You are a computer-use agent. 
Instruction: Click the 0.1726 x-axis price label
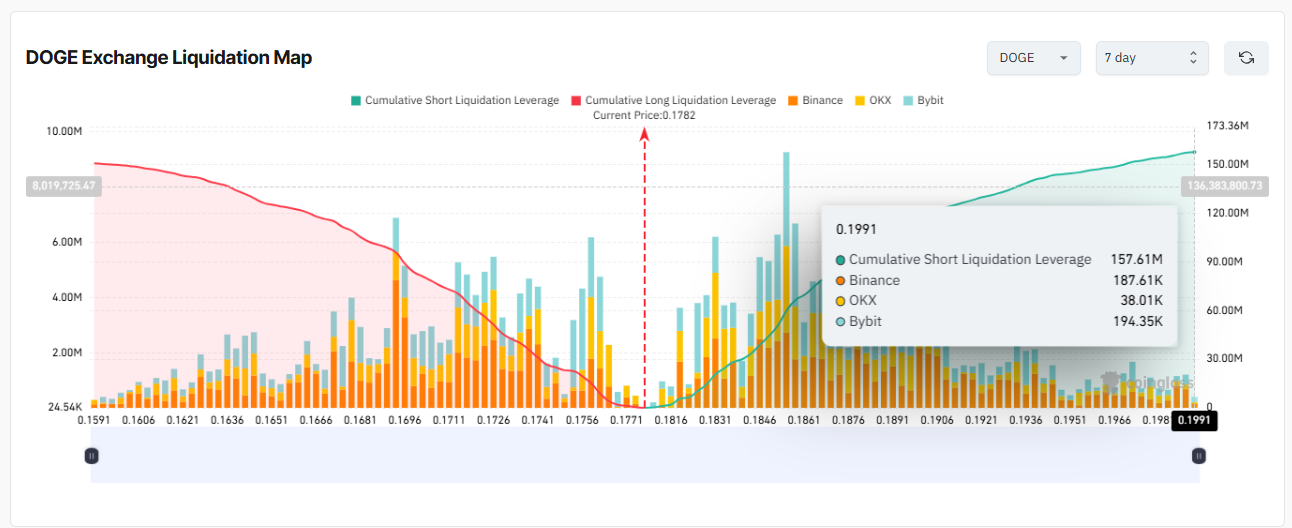493,421
